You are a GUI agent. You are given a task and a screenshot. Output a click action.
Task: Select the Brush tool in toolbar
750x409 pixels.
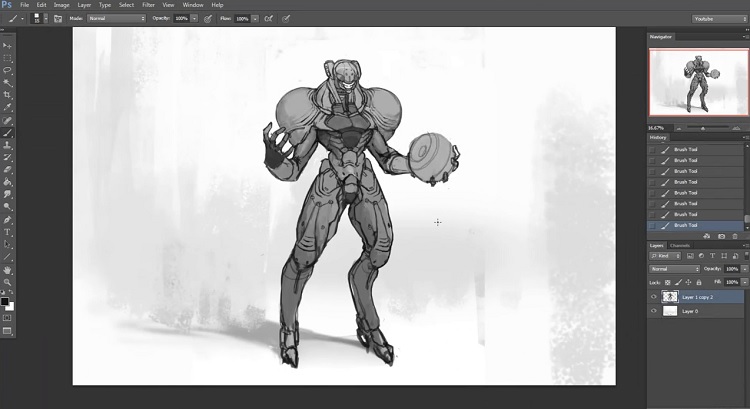tap(8, 132)
